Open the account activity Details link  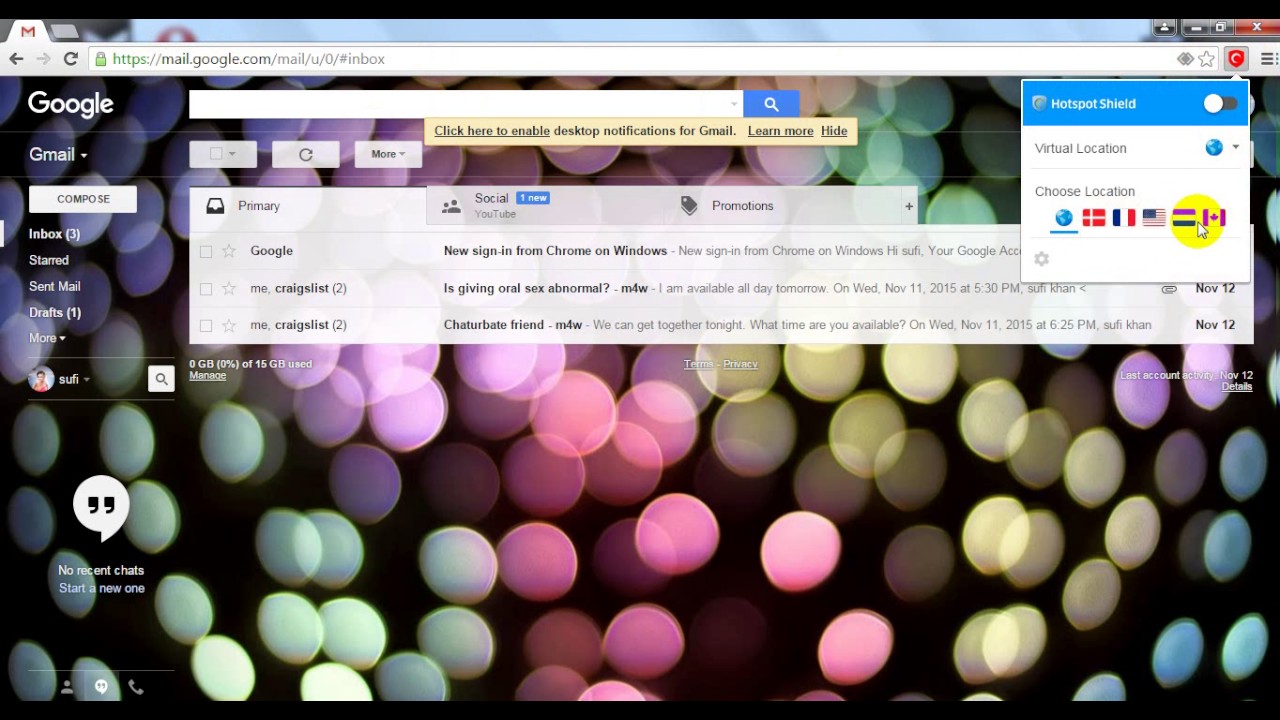click(x=1237, y=386)
